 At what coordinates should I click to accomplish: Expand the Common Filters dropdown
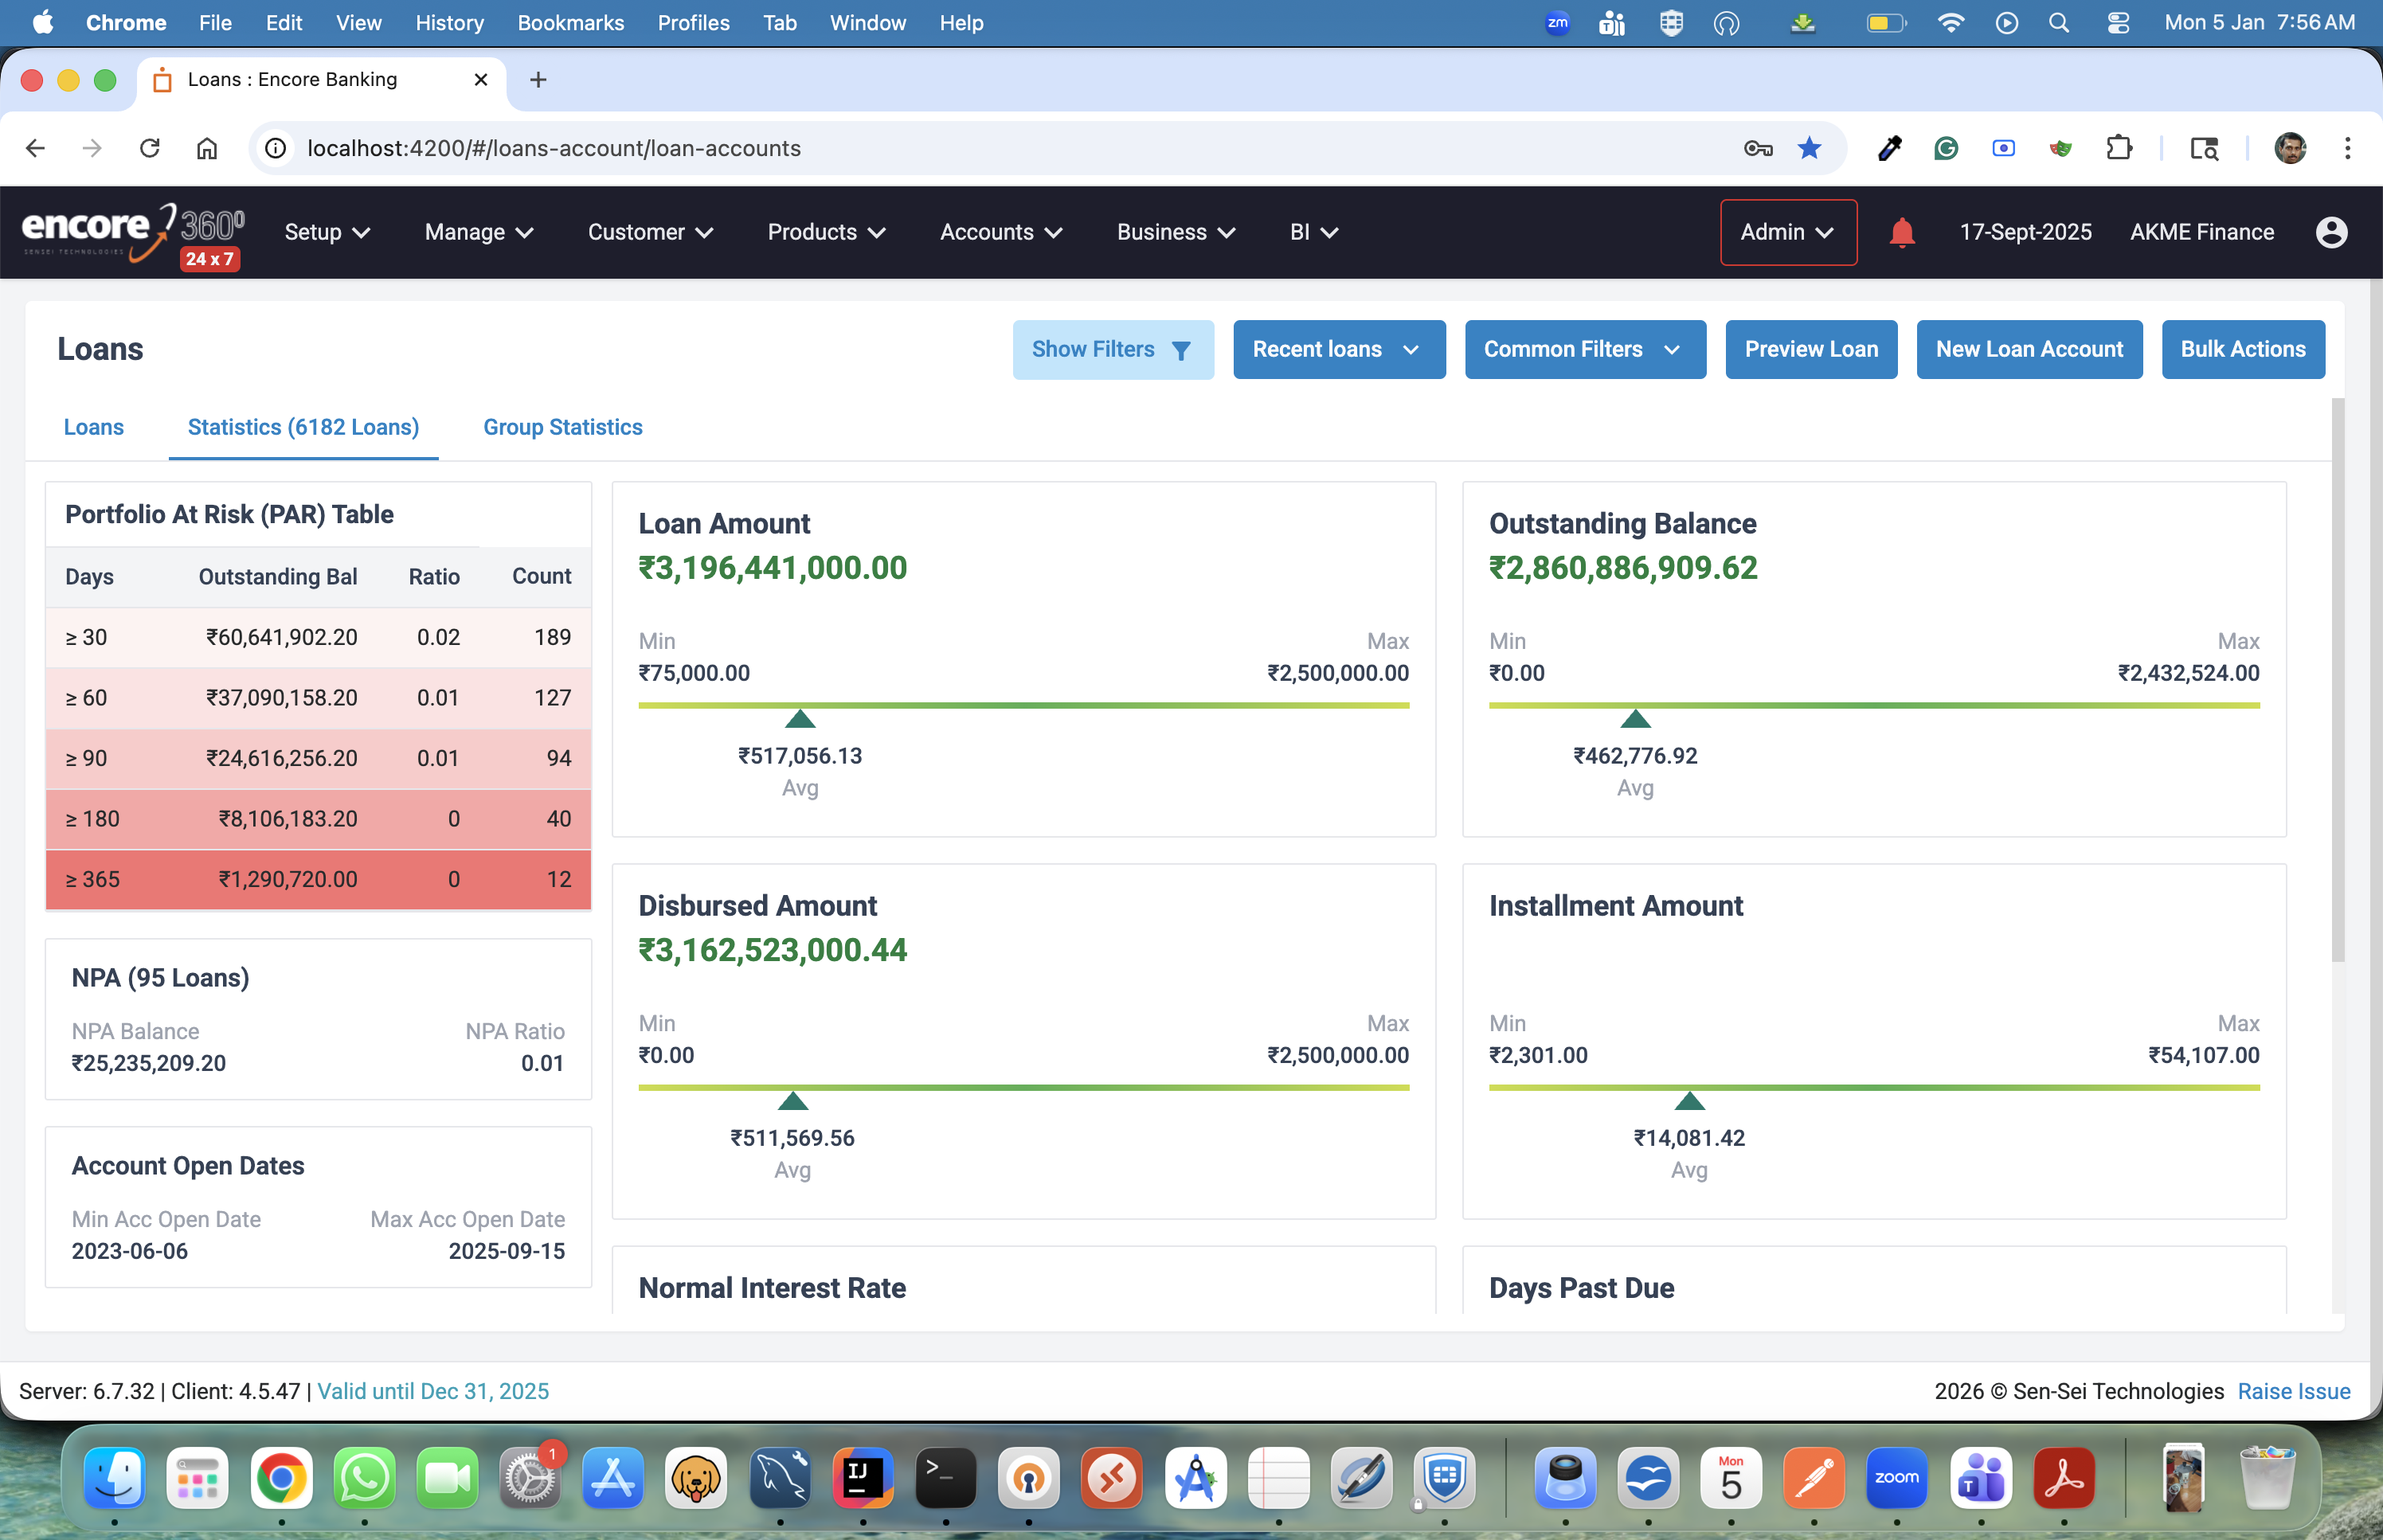tap(1584, 349)
